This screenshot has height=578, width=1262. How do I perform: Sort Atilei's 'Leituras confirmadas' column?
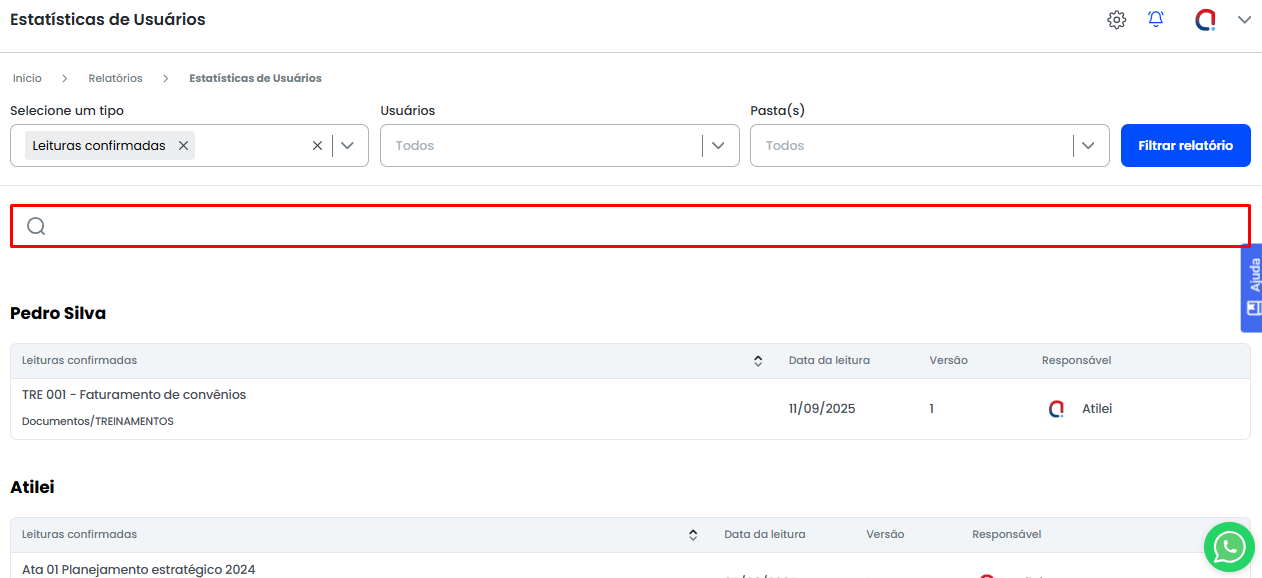coord(693,535)
